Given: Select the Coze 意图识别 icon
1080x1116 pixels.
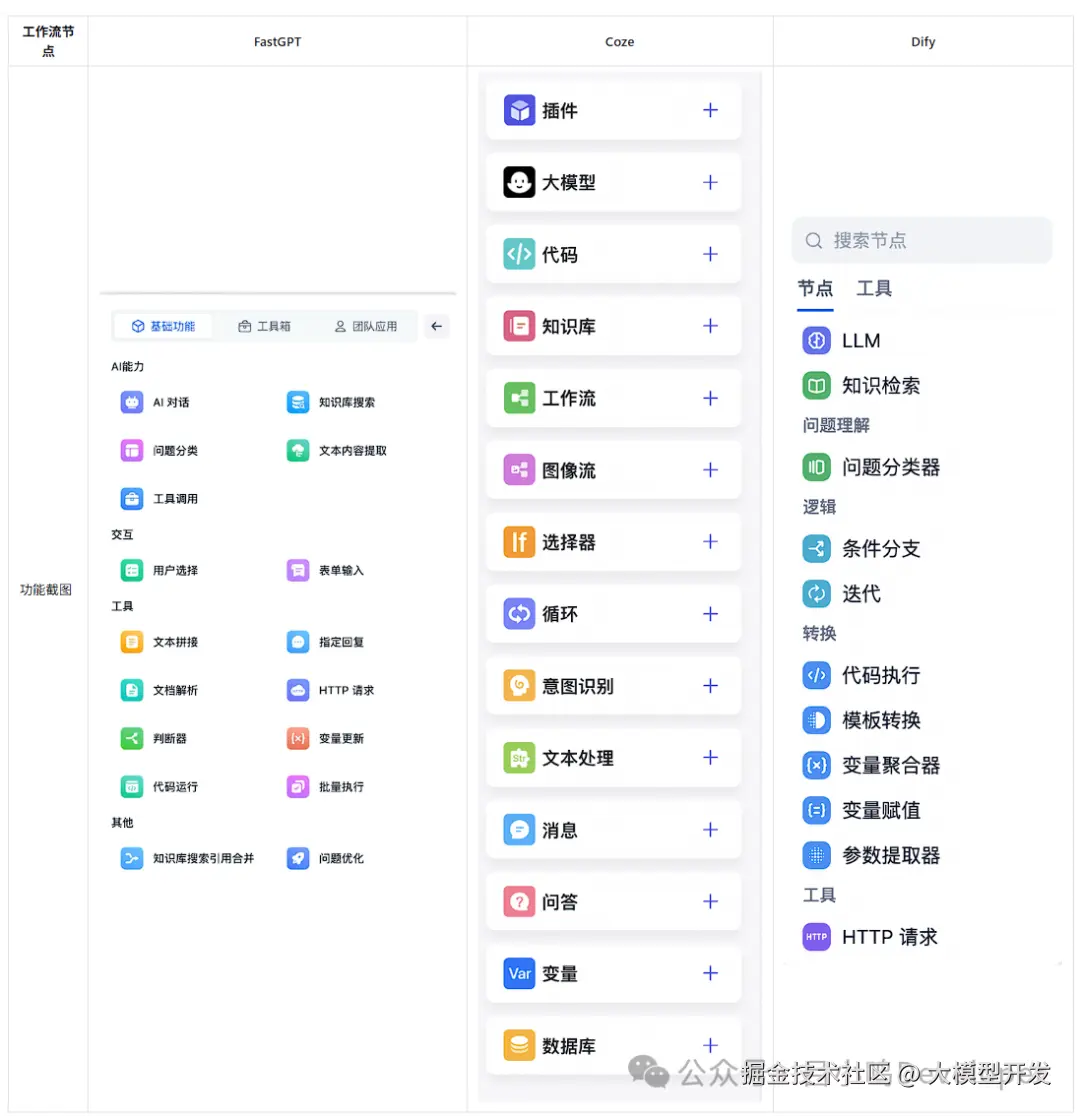Looking at the screenshot, I should [x=519, y=685].
